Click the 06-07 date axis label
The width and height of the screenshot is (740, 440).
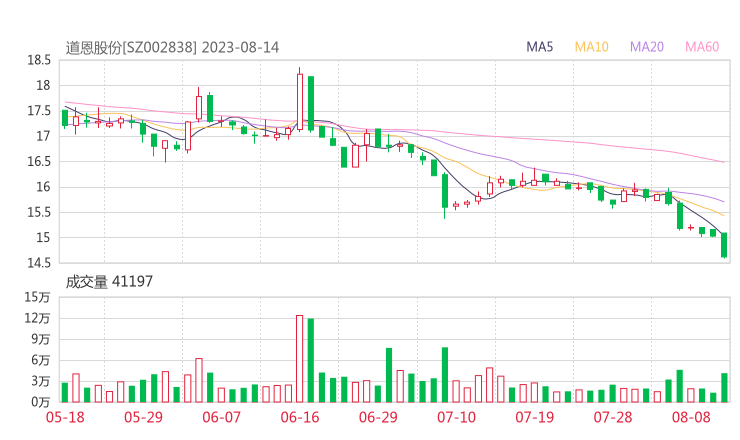coord(221,417)
